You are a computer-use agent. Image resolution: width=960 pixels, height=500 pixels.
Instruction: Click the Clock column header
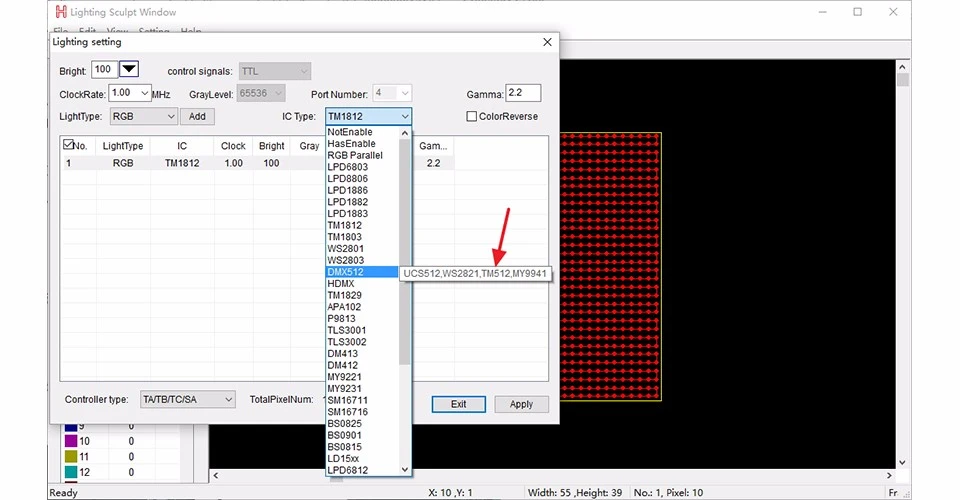coord(233,146)
